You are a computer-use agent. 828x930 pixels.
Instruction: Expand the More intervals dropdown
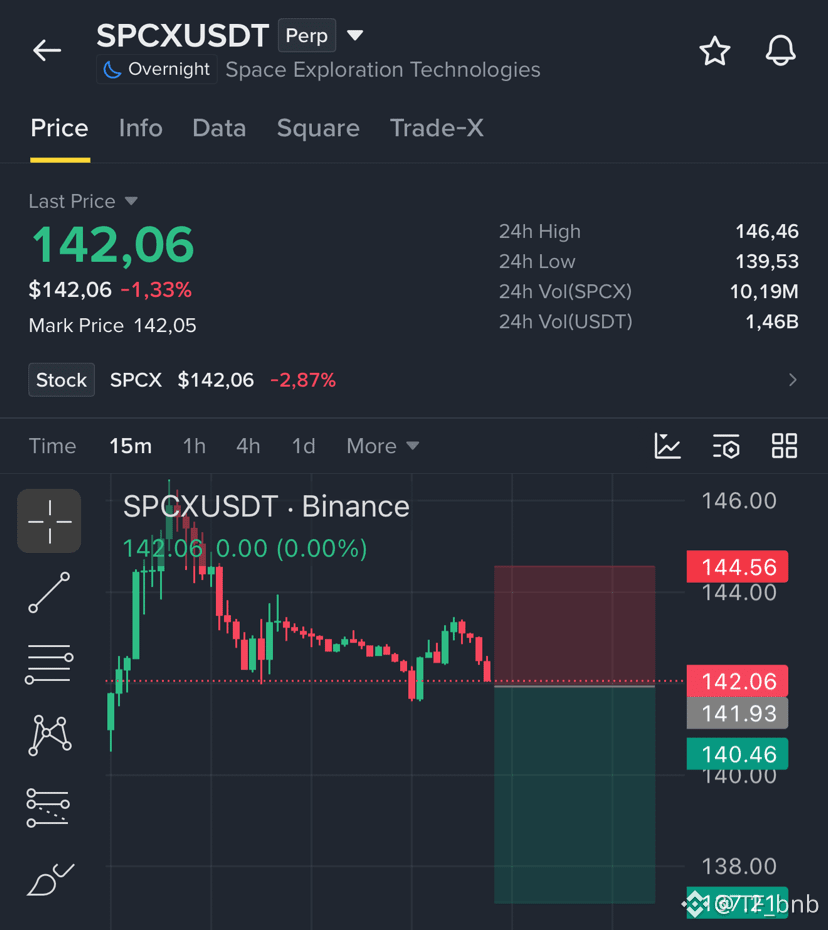tap(383, 446)
